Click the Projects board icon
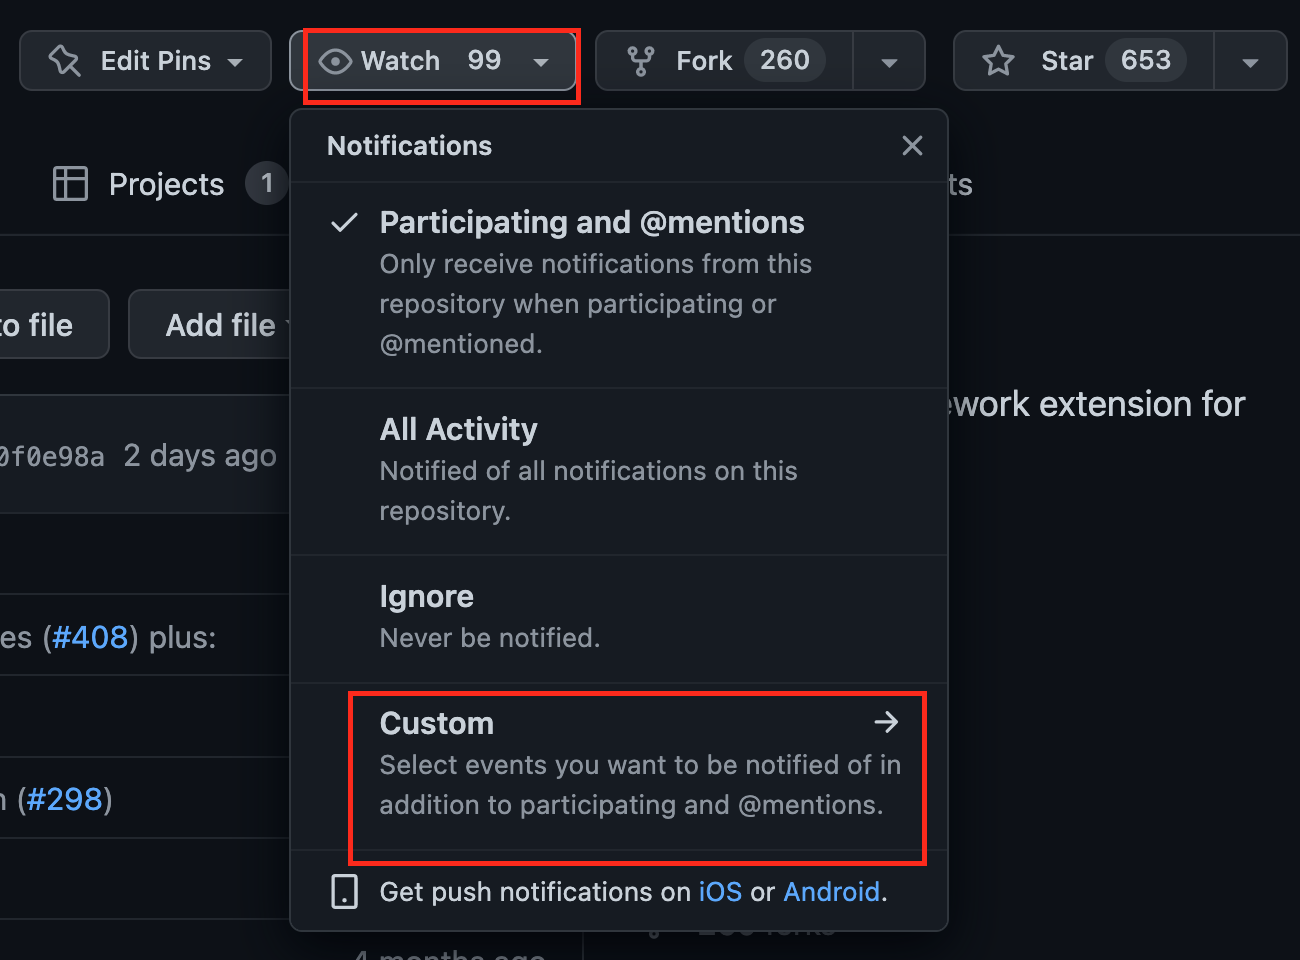This screenshot has height=960, width=1300. click(70, 183)
